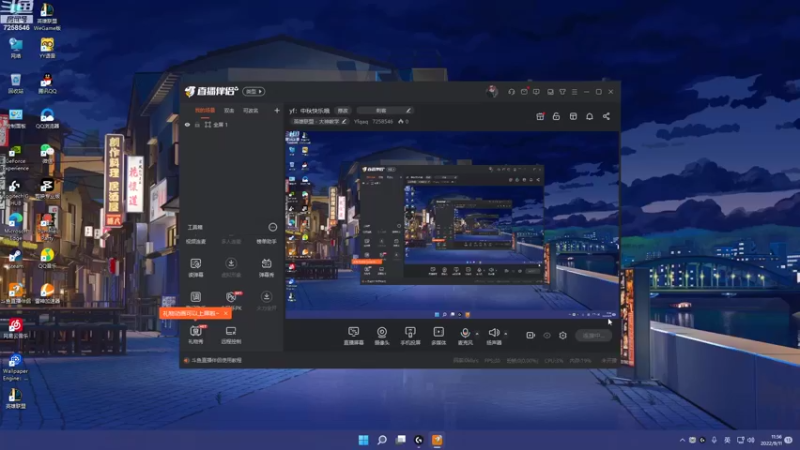The height and width of the screenshot is (450, 800).
Task: Add a phone screen cast source
Action: coord(410,336)
